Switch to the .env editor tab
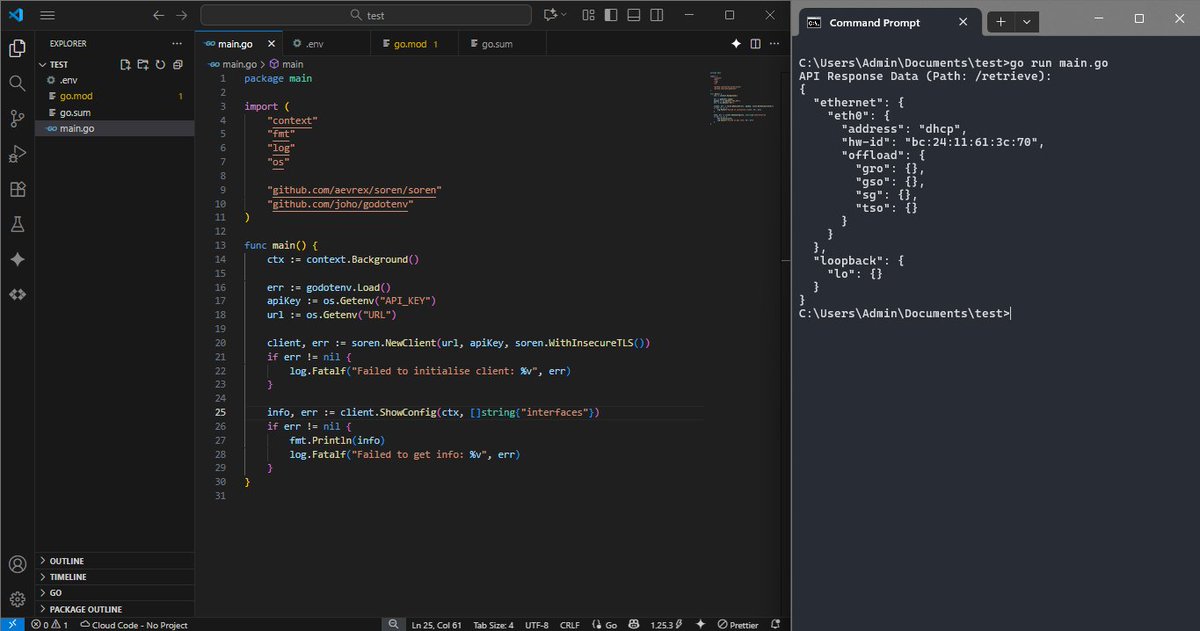Image resolution: width=1200 pixels, height=631 pixels. (x=325, y=44)
